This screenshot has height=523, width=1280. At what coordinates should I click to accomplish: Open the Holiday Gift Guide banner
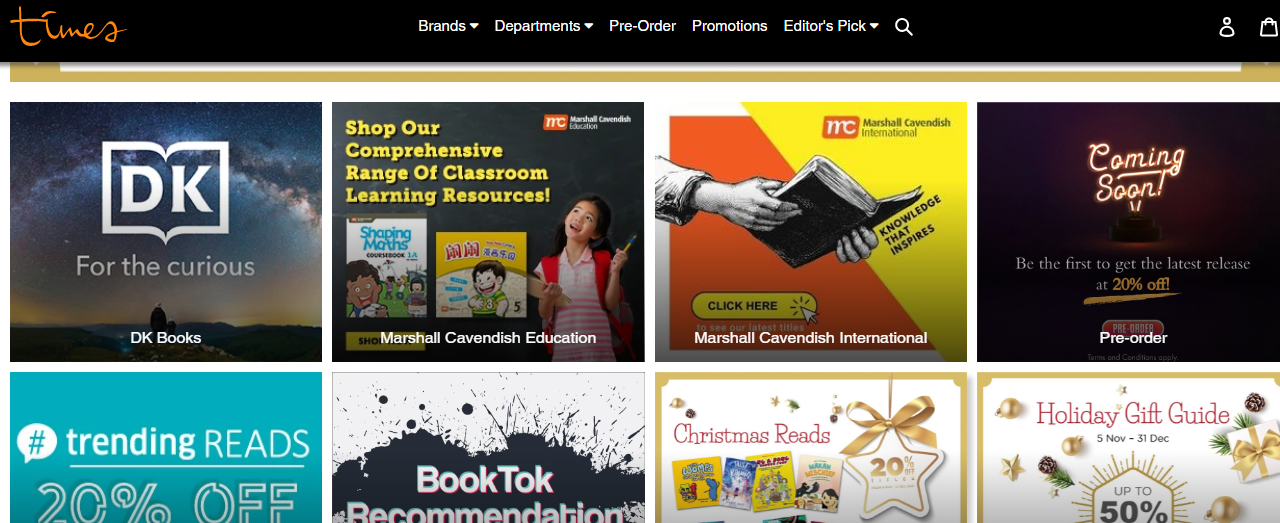[x=1128, y=448]
